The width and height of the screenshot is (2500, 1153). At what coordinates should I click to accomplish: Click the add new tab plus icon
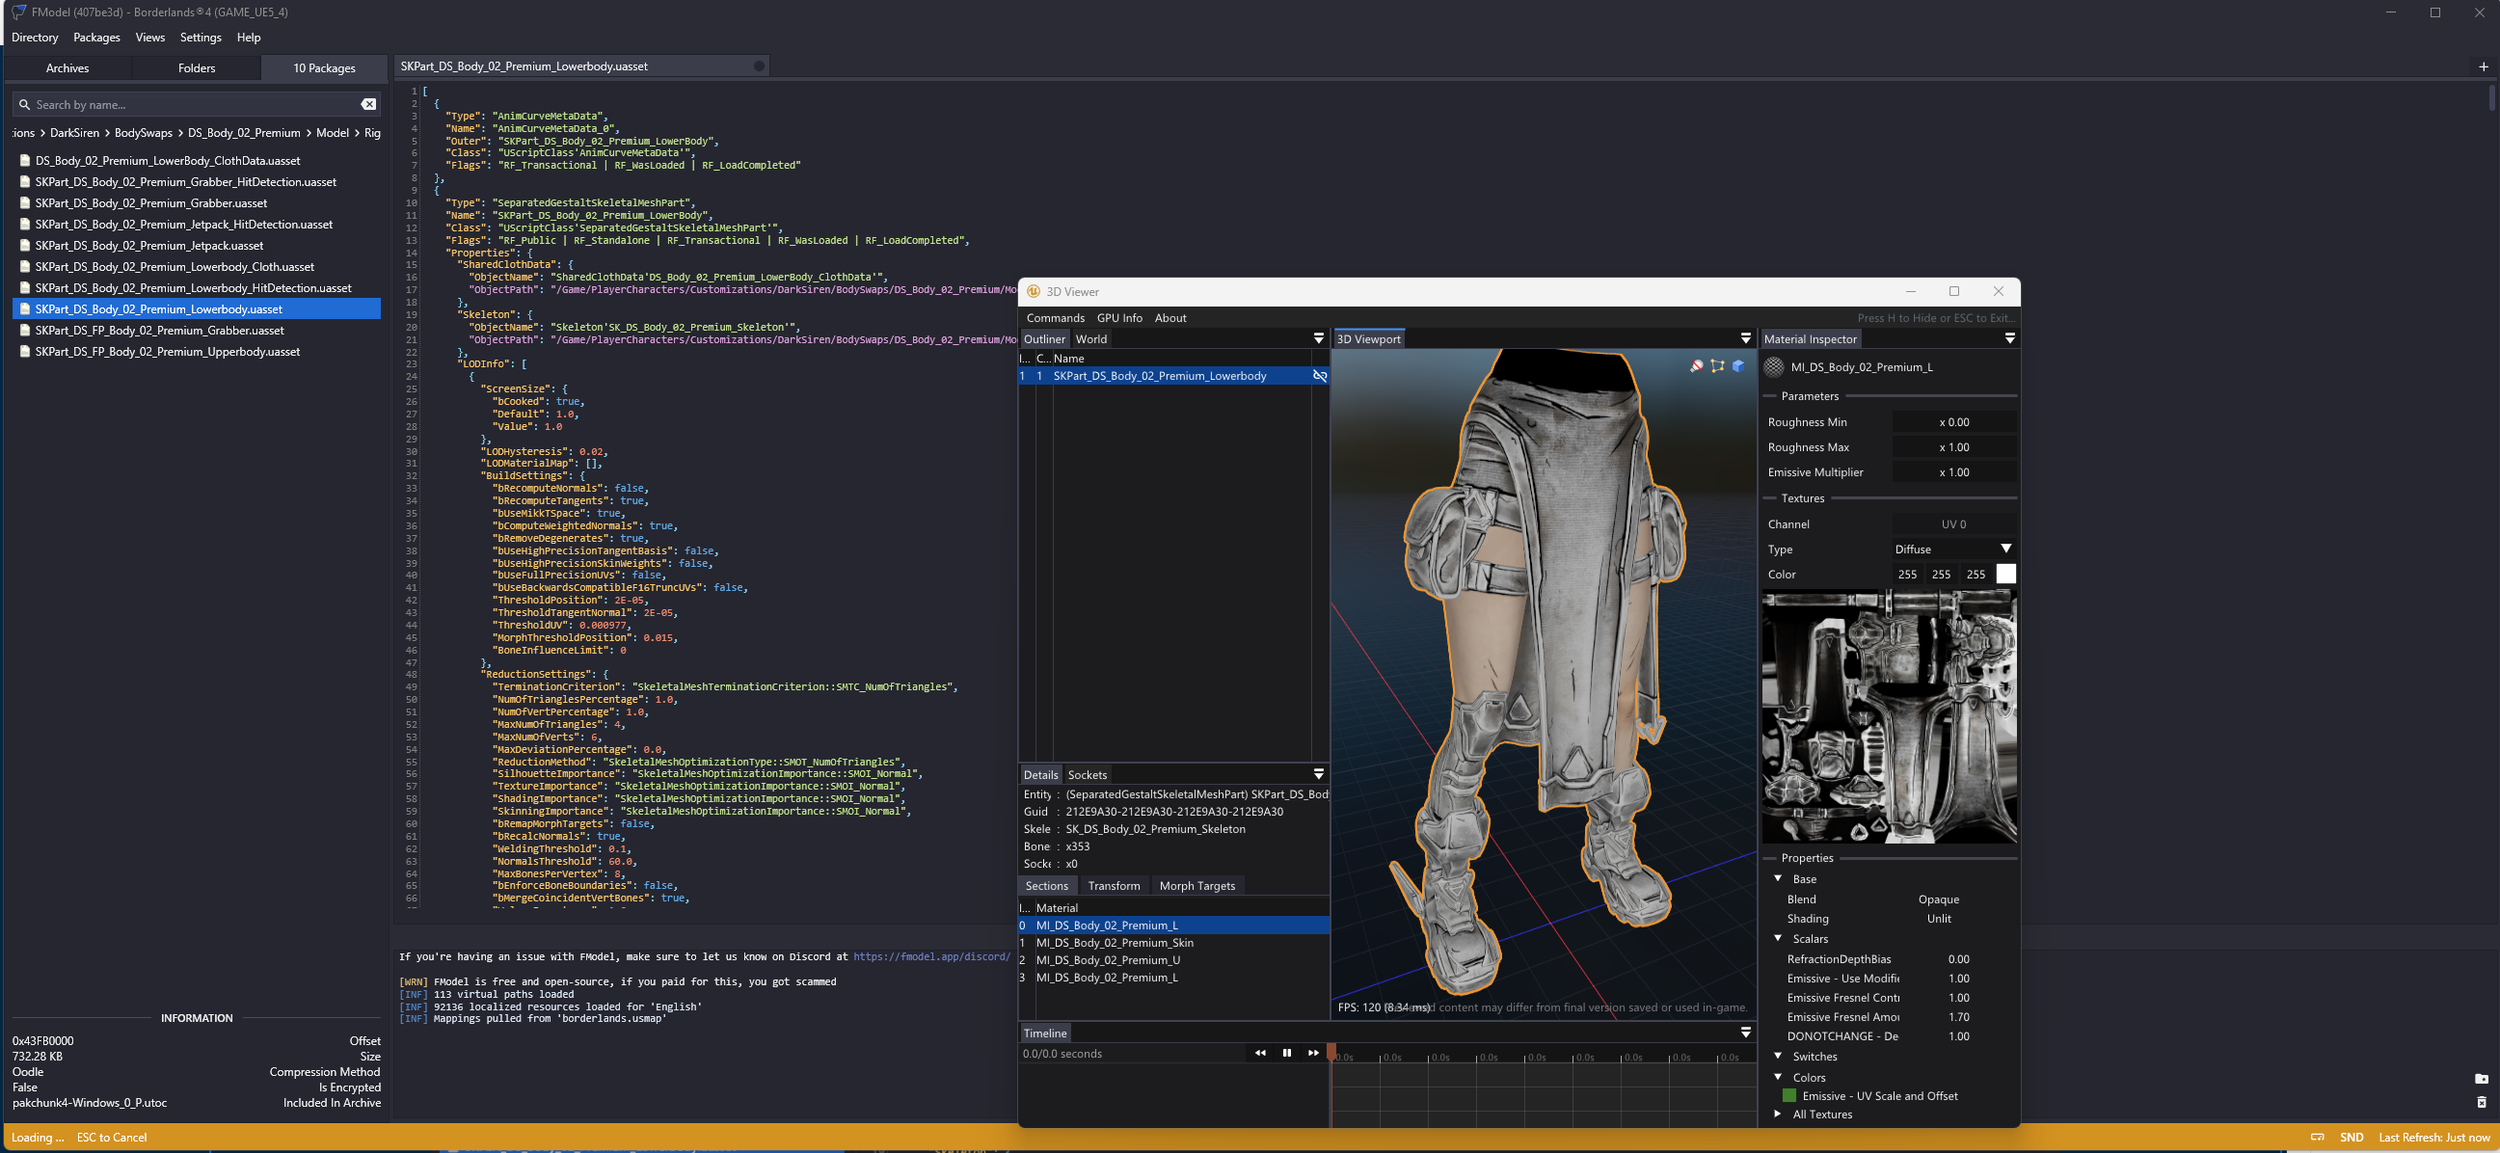pos(2483,67)
